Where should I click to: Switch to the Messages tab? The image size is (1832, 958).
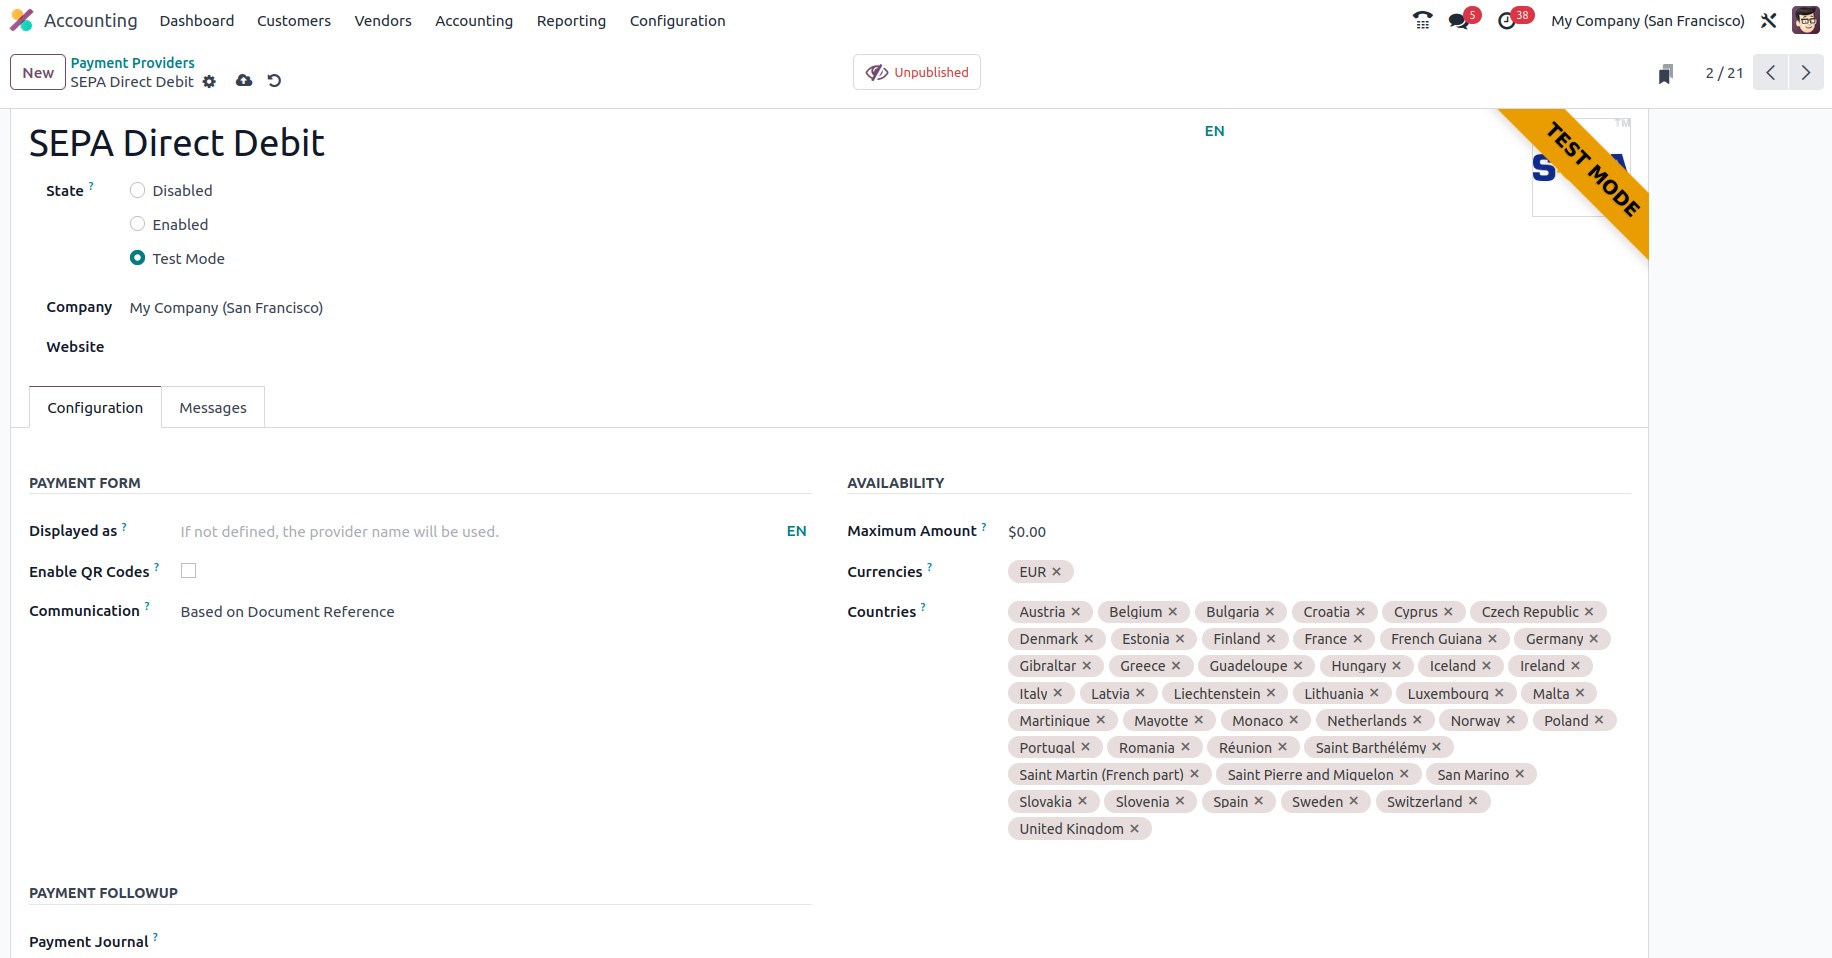click(213, 408)
